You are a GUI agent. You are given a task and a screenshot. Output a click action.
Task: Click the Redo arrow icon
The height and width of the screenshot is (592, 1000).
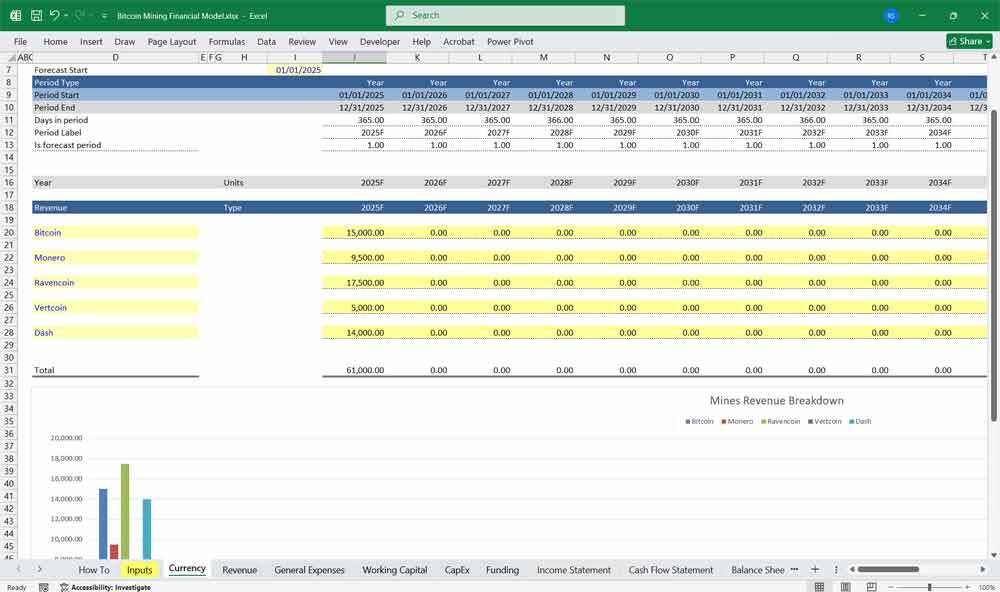click(80, 15)
